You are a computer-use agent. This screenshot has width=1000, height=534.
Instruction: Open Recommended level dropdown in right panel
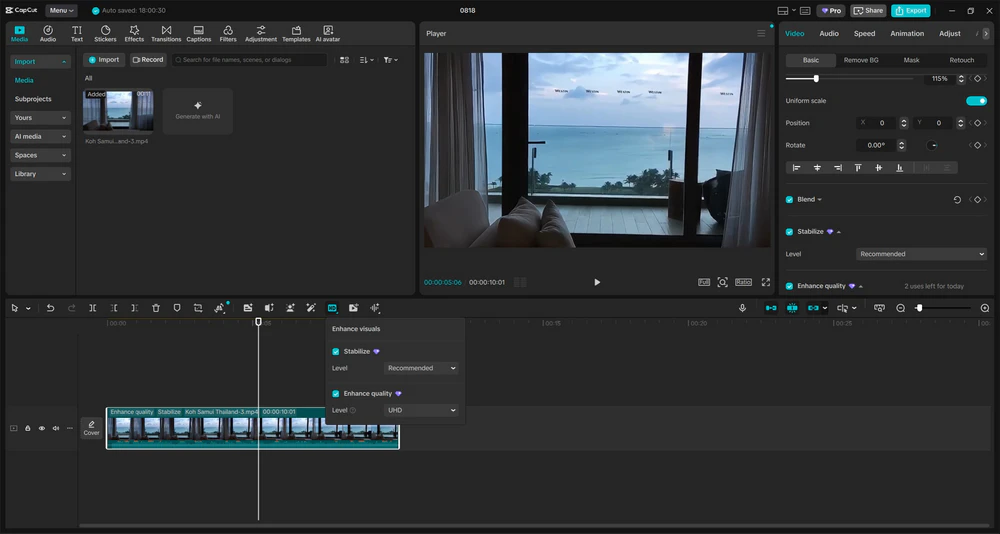coord(922,254)
